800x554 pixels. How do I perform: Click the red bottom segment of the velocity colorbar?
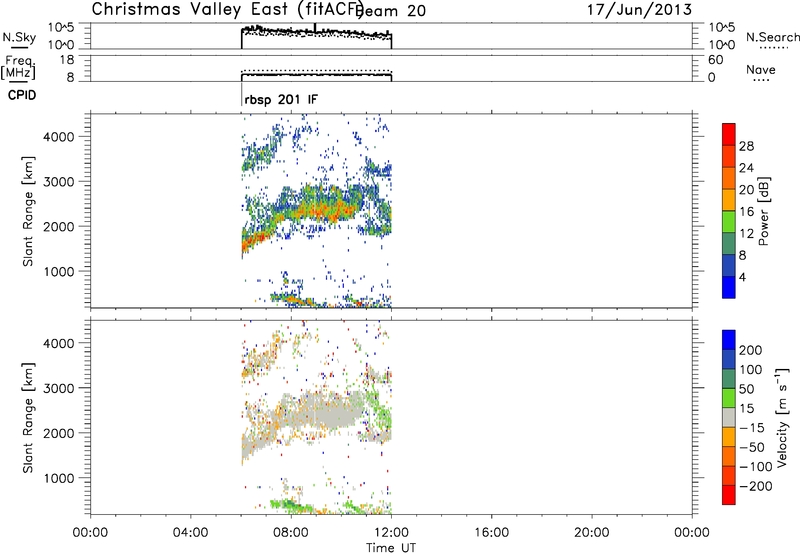pos(729,495)
